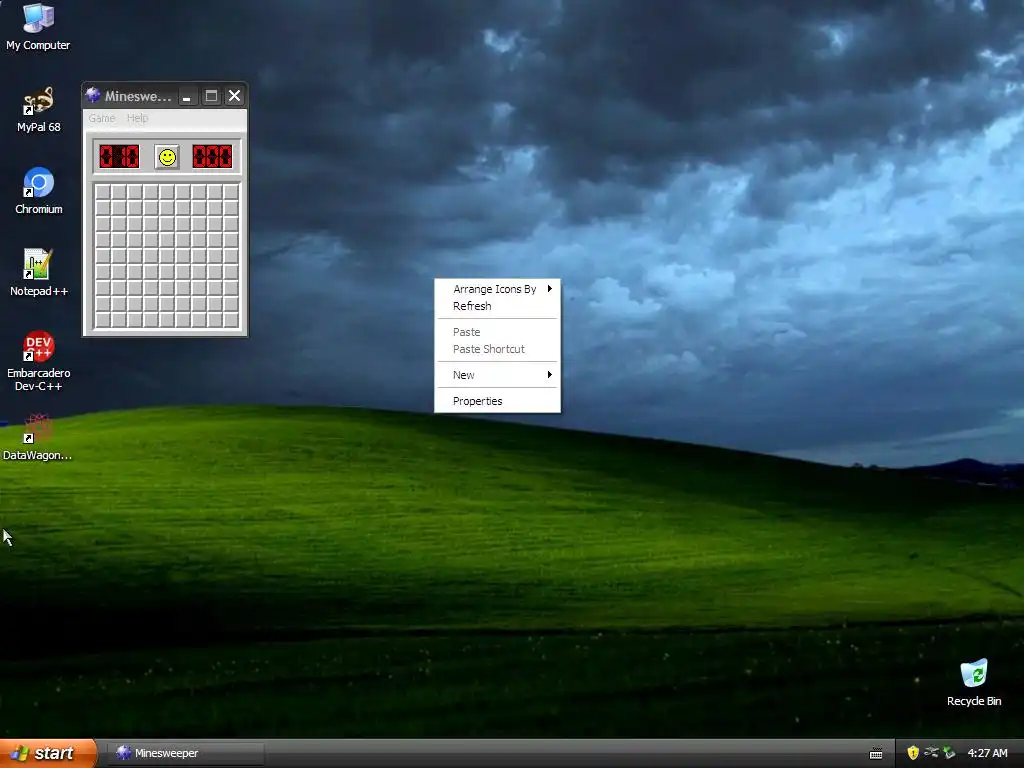Screen dimensions: 1024x768
Task: Open the Help menu in Minesweeper
Action: point(137,118)
